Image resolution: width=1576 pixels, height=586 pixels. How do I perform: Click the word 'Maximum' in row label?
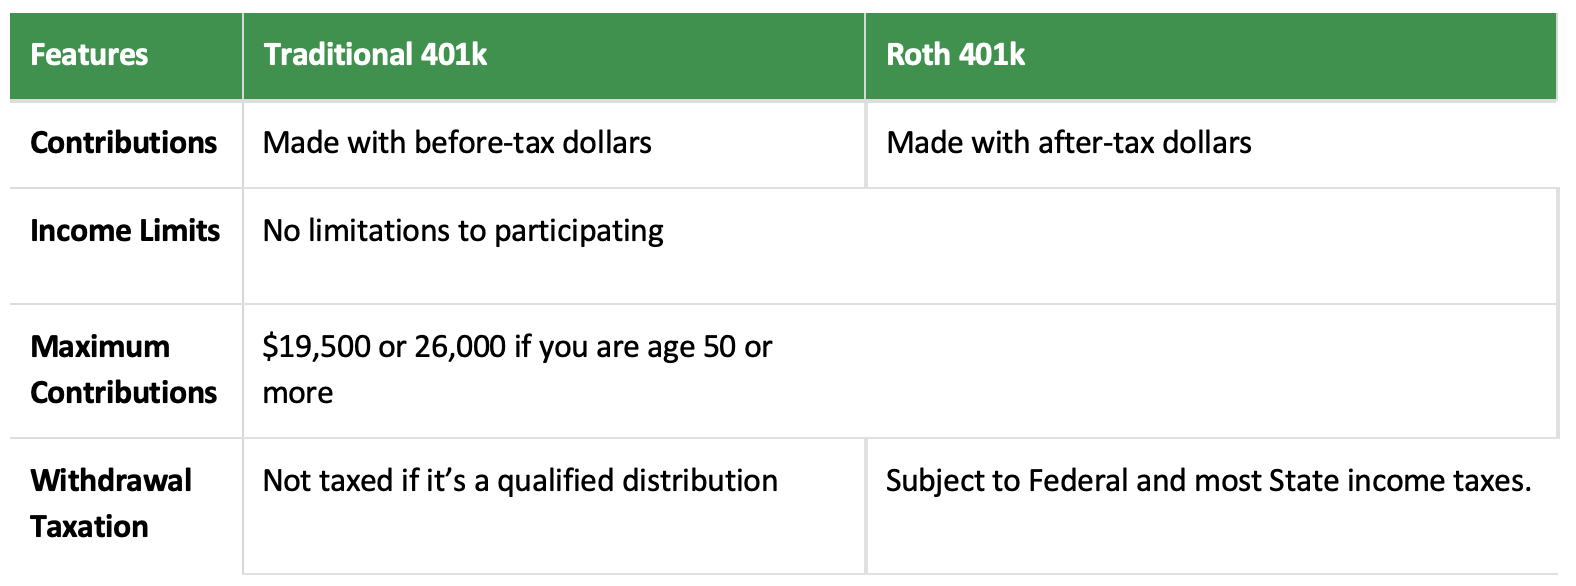(100, 347)
